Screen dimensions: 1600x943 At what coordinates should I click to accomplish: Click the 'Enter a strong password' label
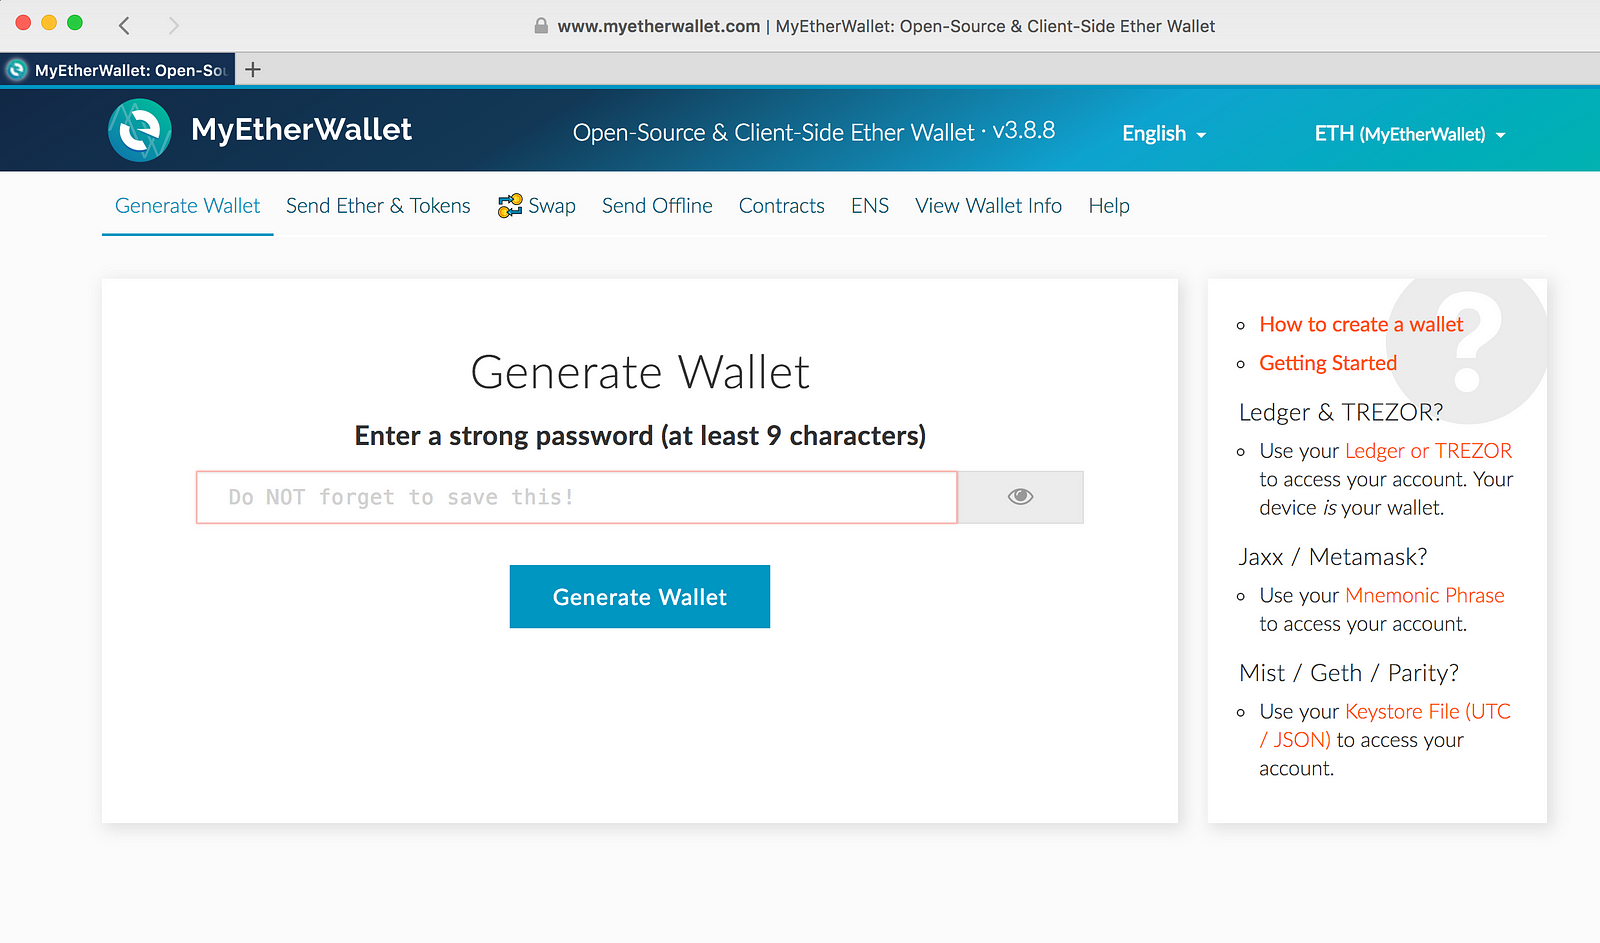[640, 436]
